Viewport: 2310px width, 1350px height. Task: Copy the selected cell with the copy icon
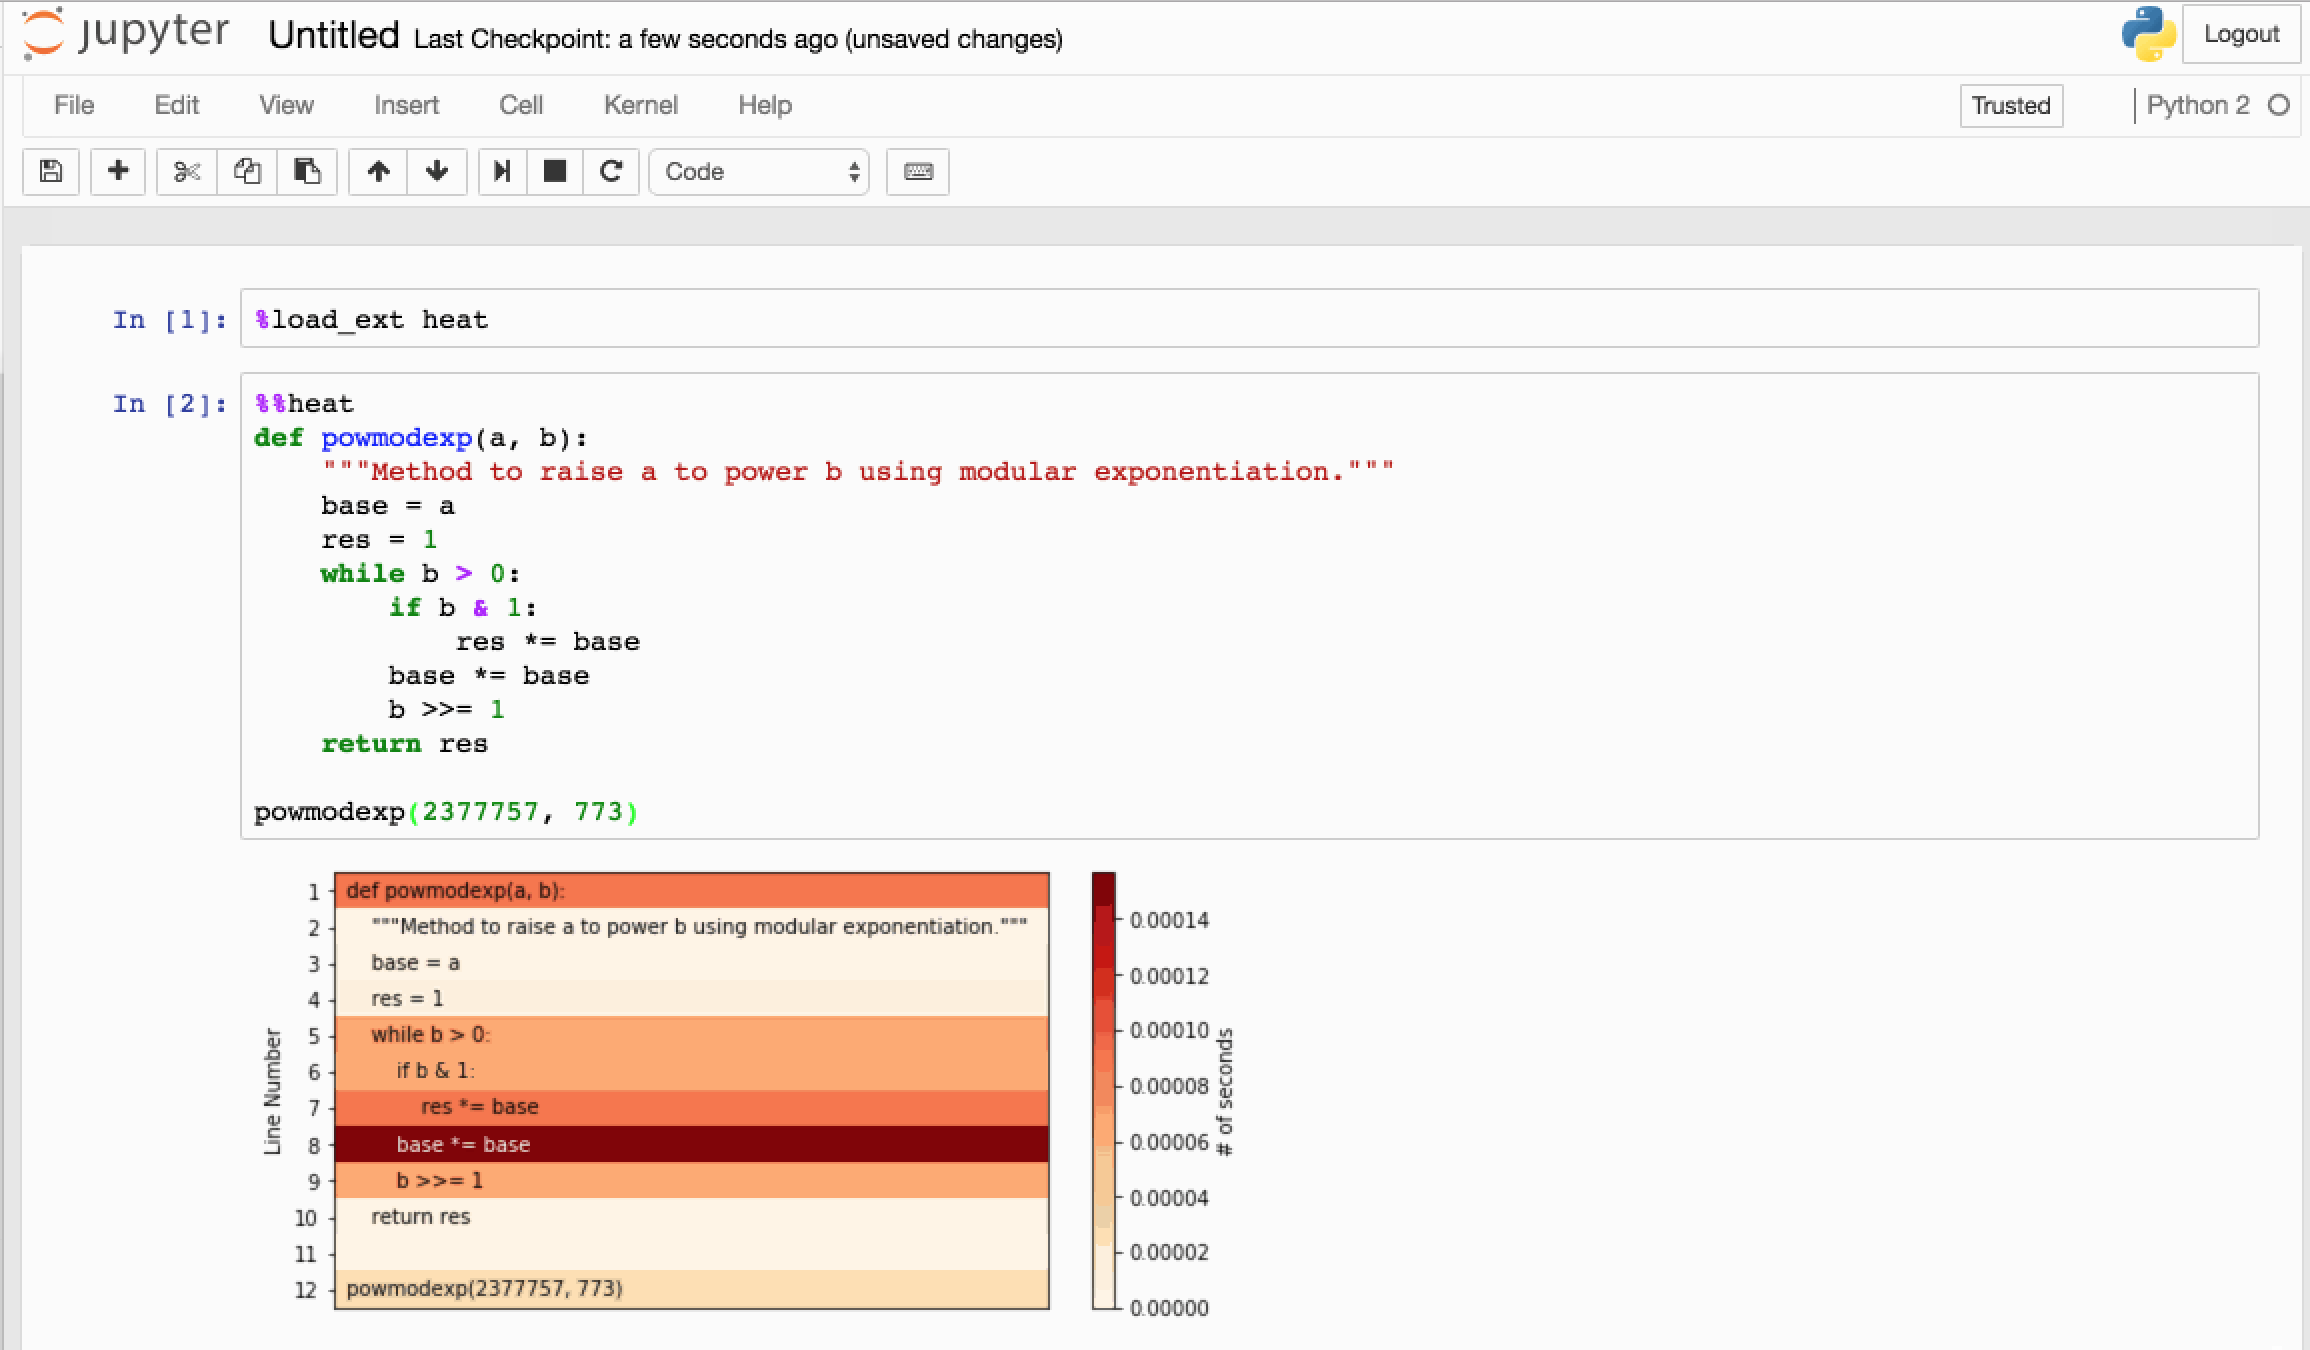tap(247, 172)
